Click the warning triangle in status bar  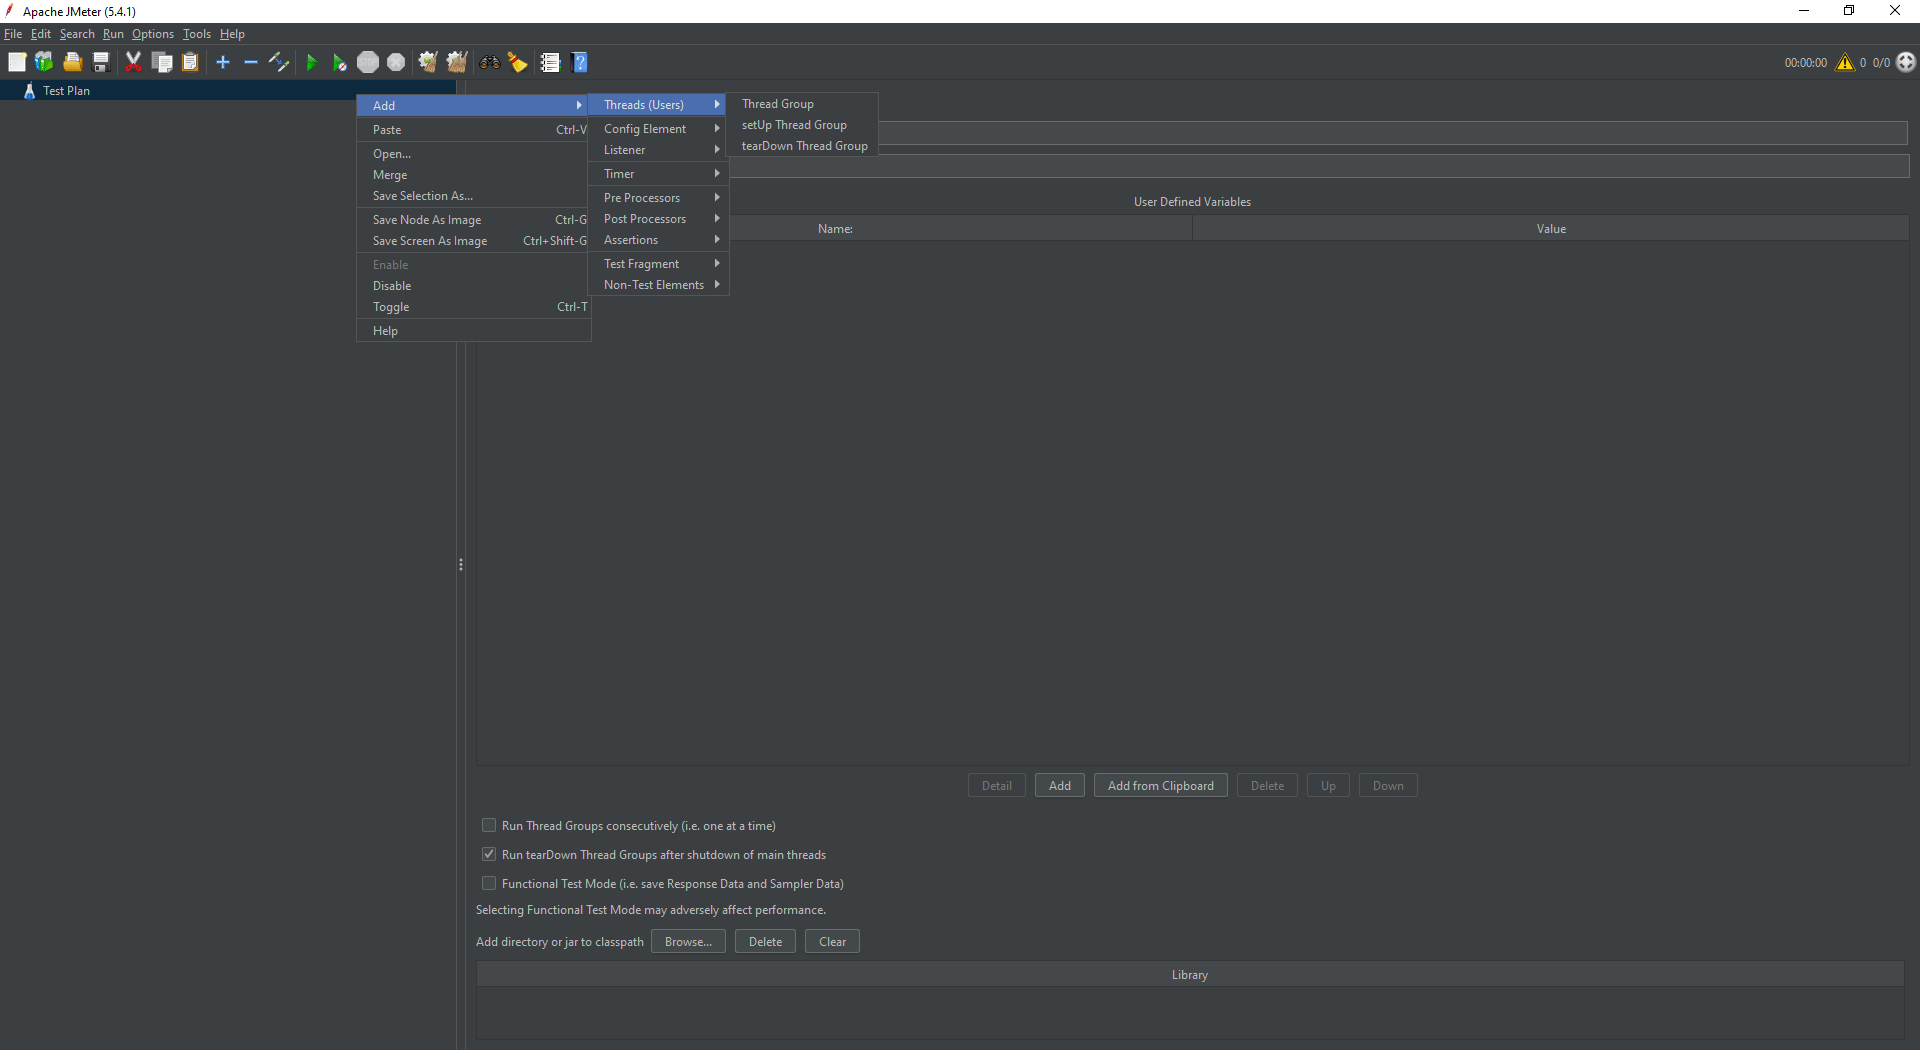pyautogui.click(x=1845, y=62)
